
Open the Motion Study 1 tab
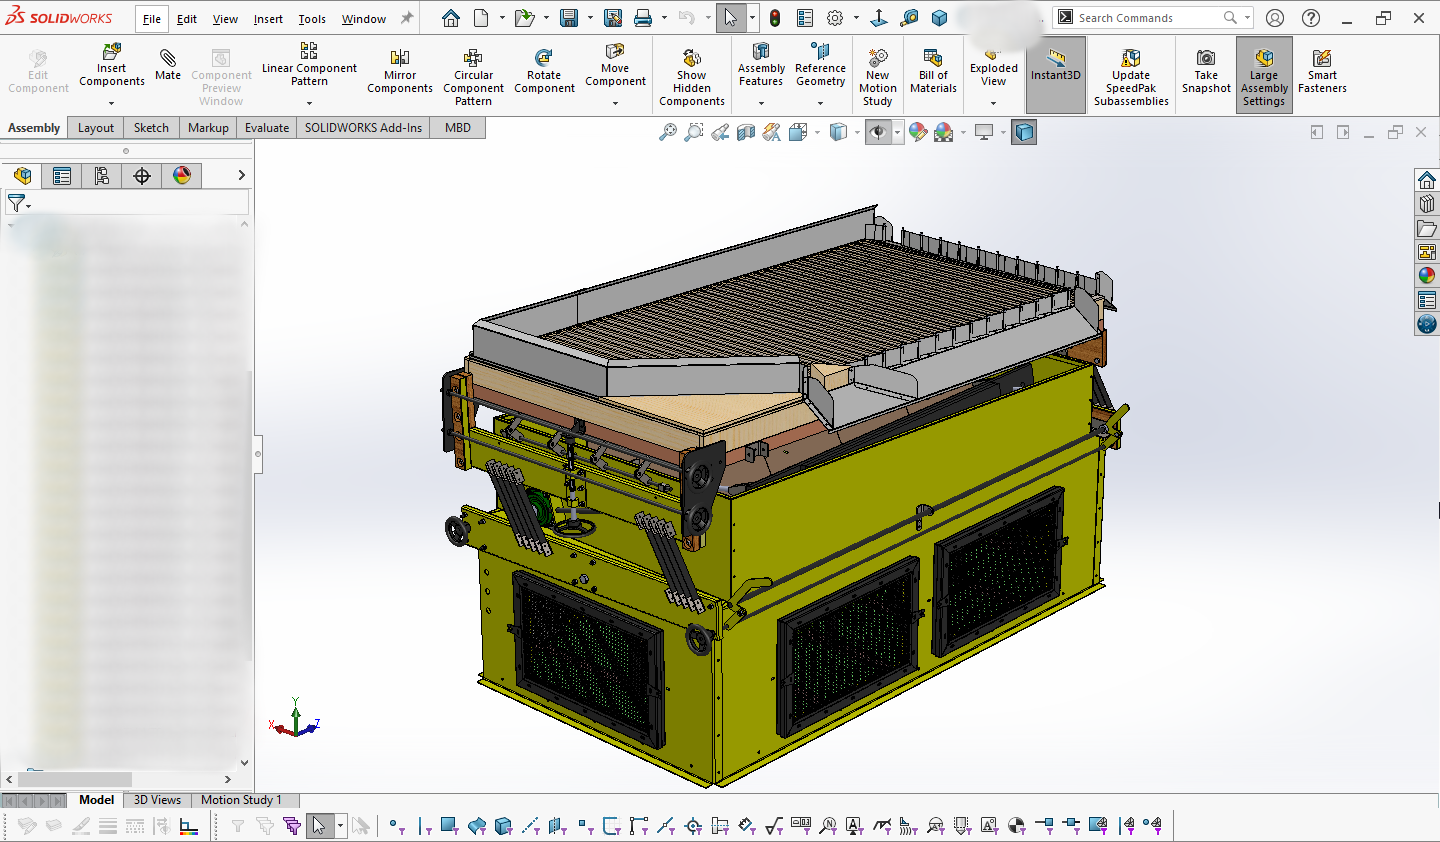click(241, 800)
